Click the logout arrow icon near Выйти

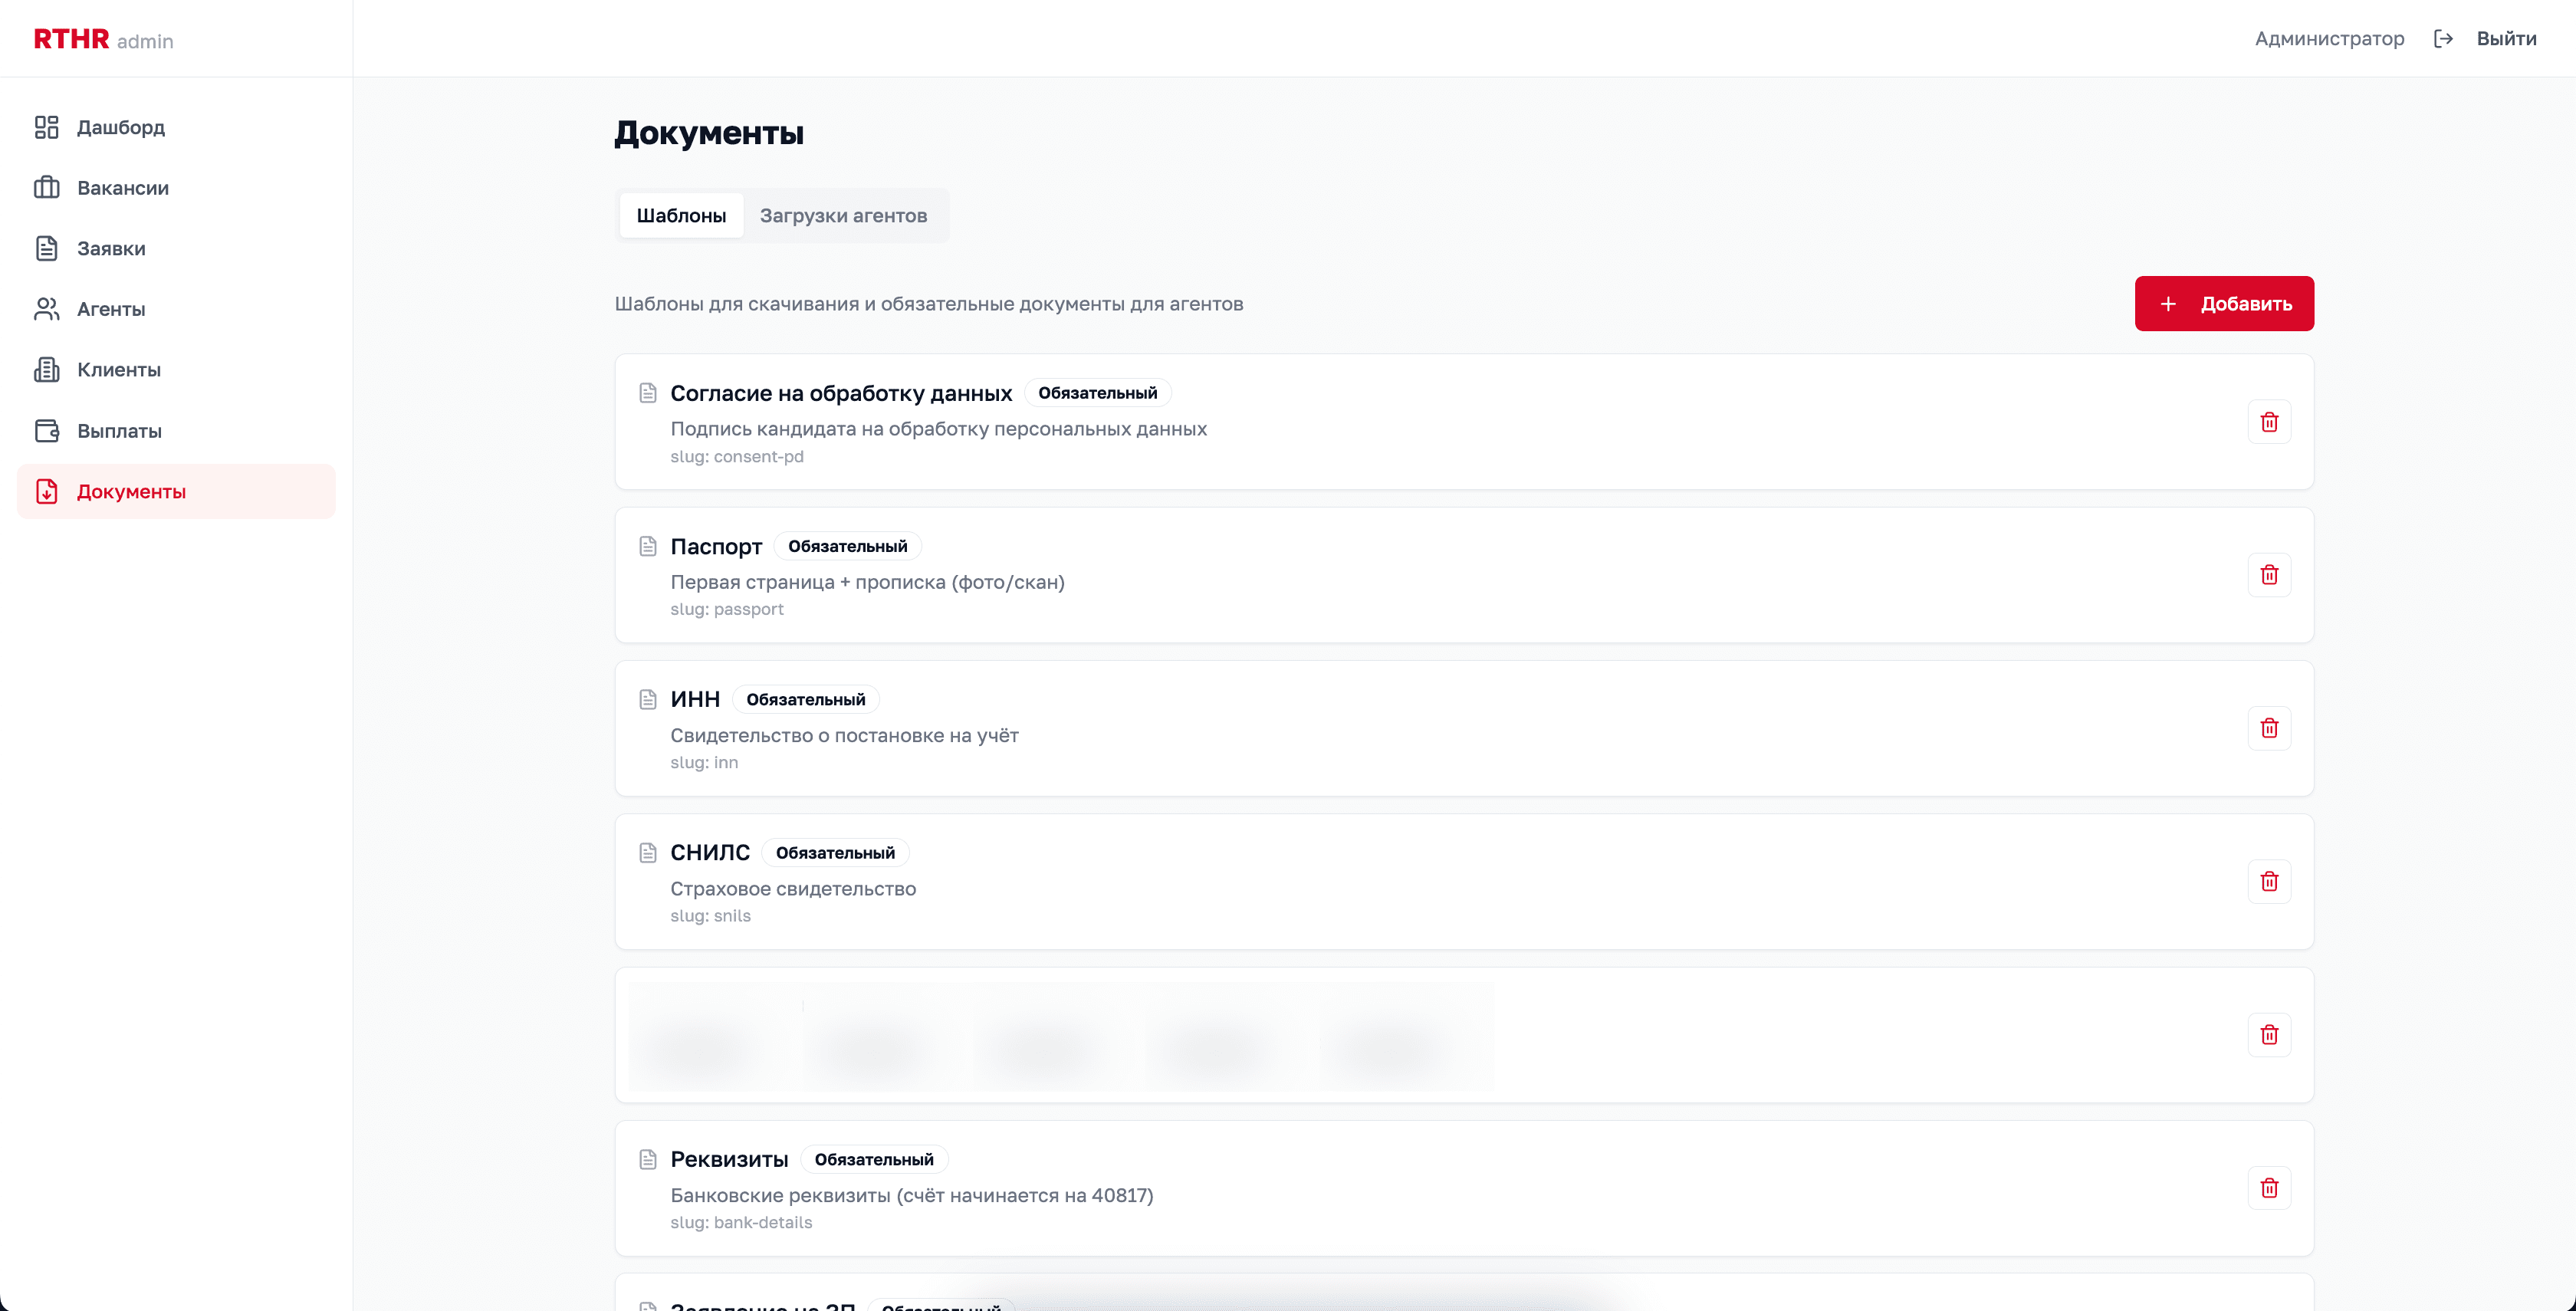point(2443,38)
